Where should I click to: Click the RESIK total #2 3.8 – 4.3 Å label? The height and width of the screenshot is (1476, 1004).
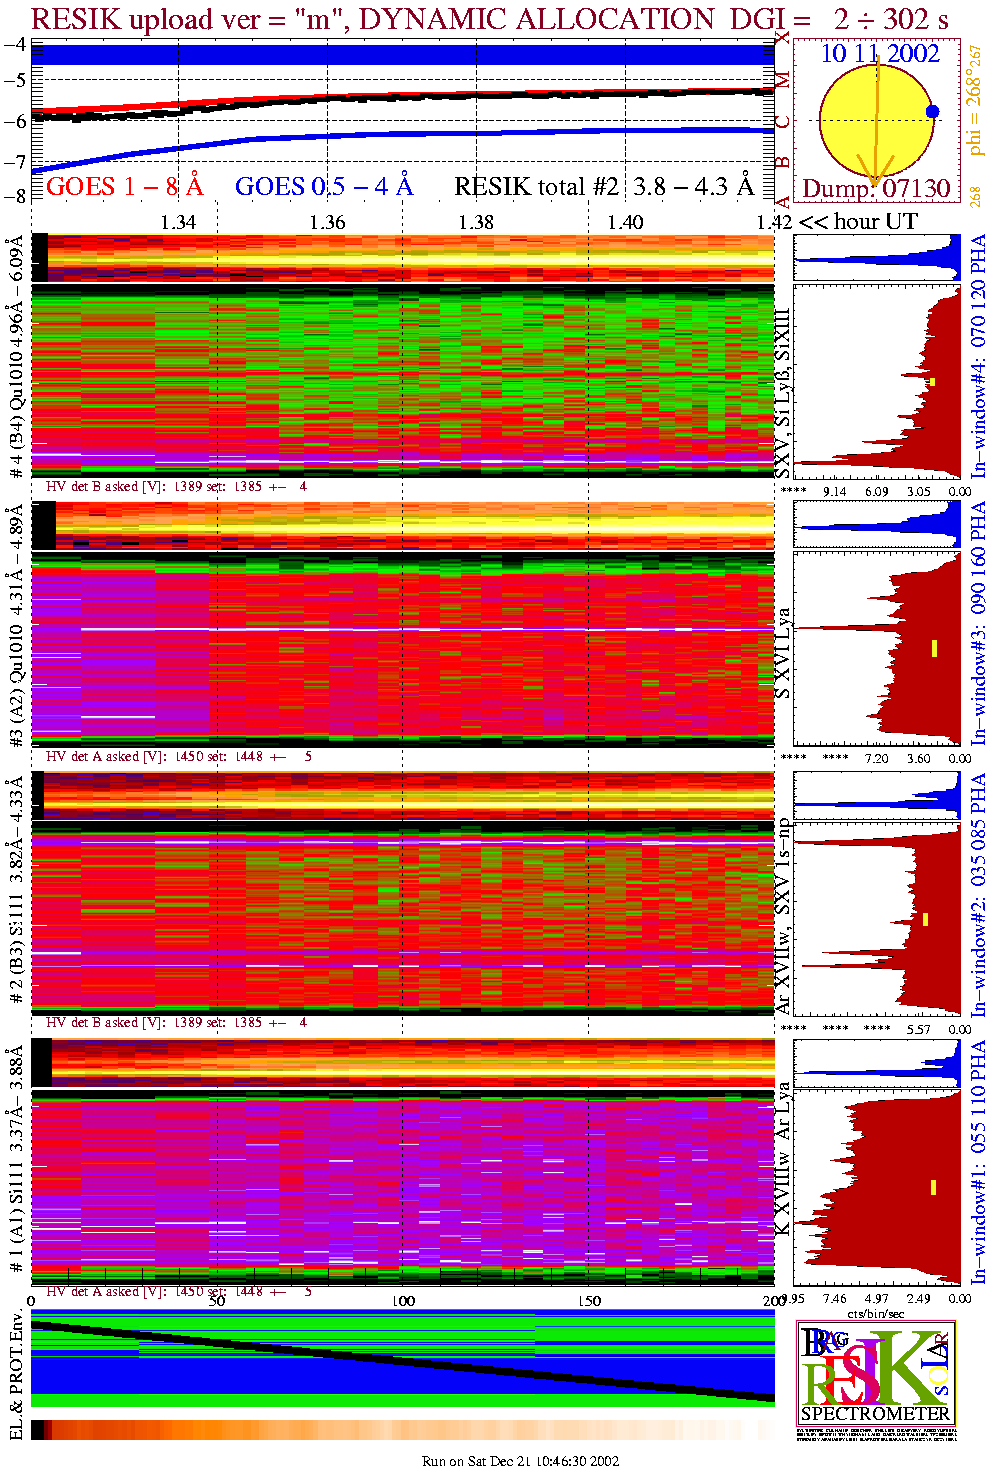click(603, 187)
